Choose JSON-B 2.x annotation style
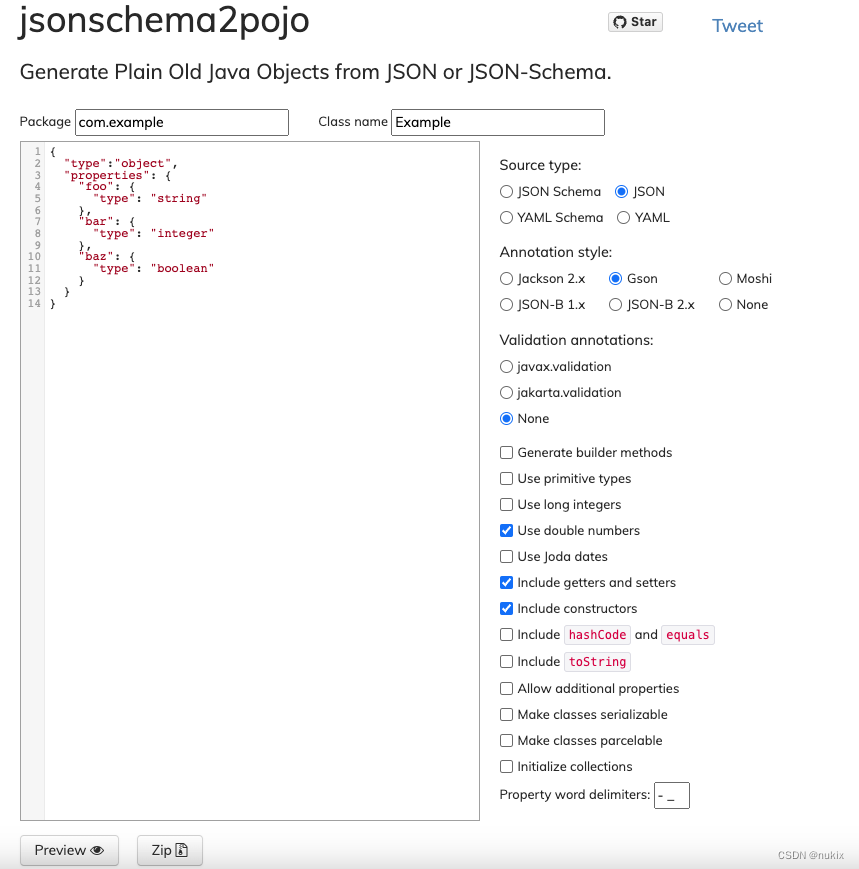The width and height of the screenshot is (859, 869). point(615,305)
